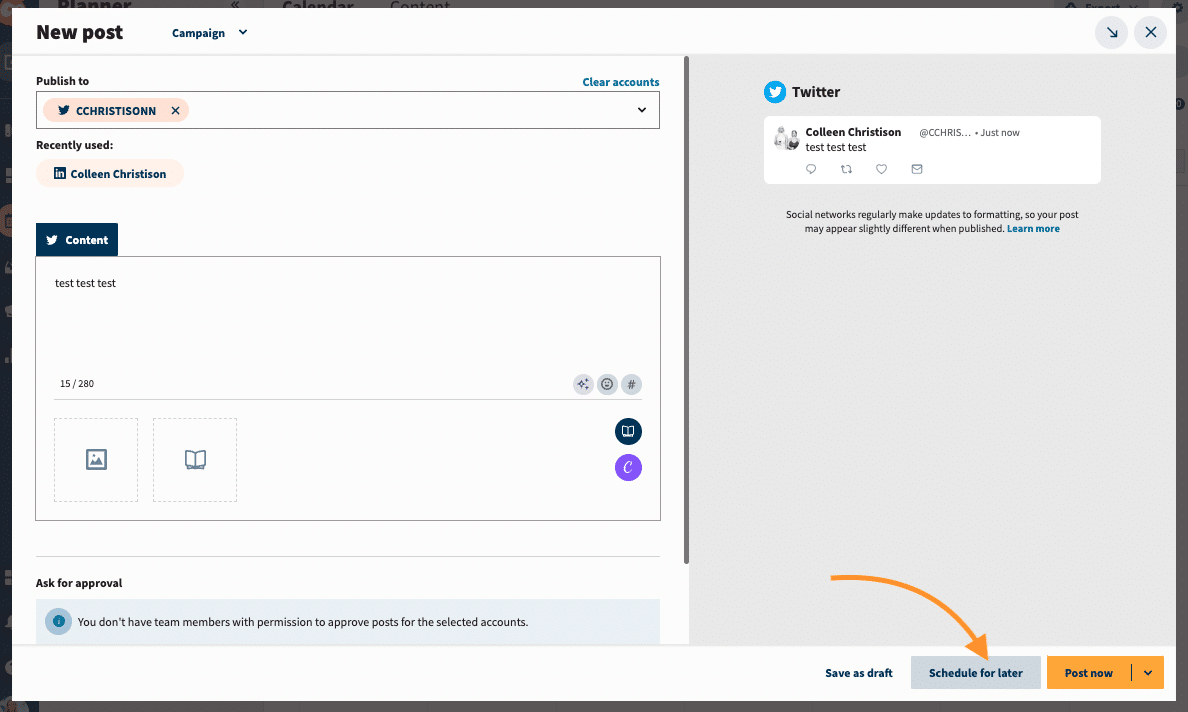Open the emoji picker
This screenshot has height=712, width=1188.
tap(607, 384)
